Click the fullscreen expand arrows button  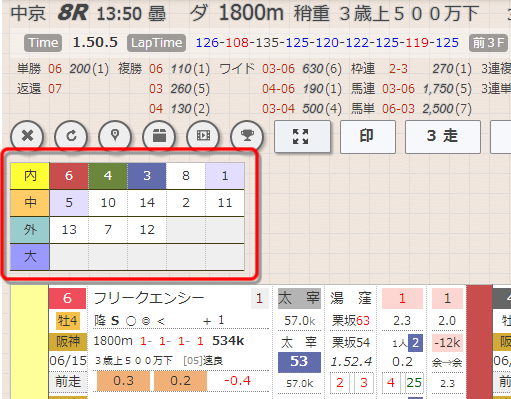(x=302, y=137)
